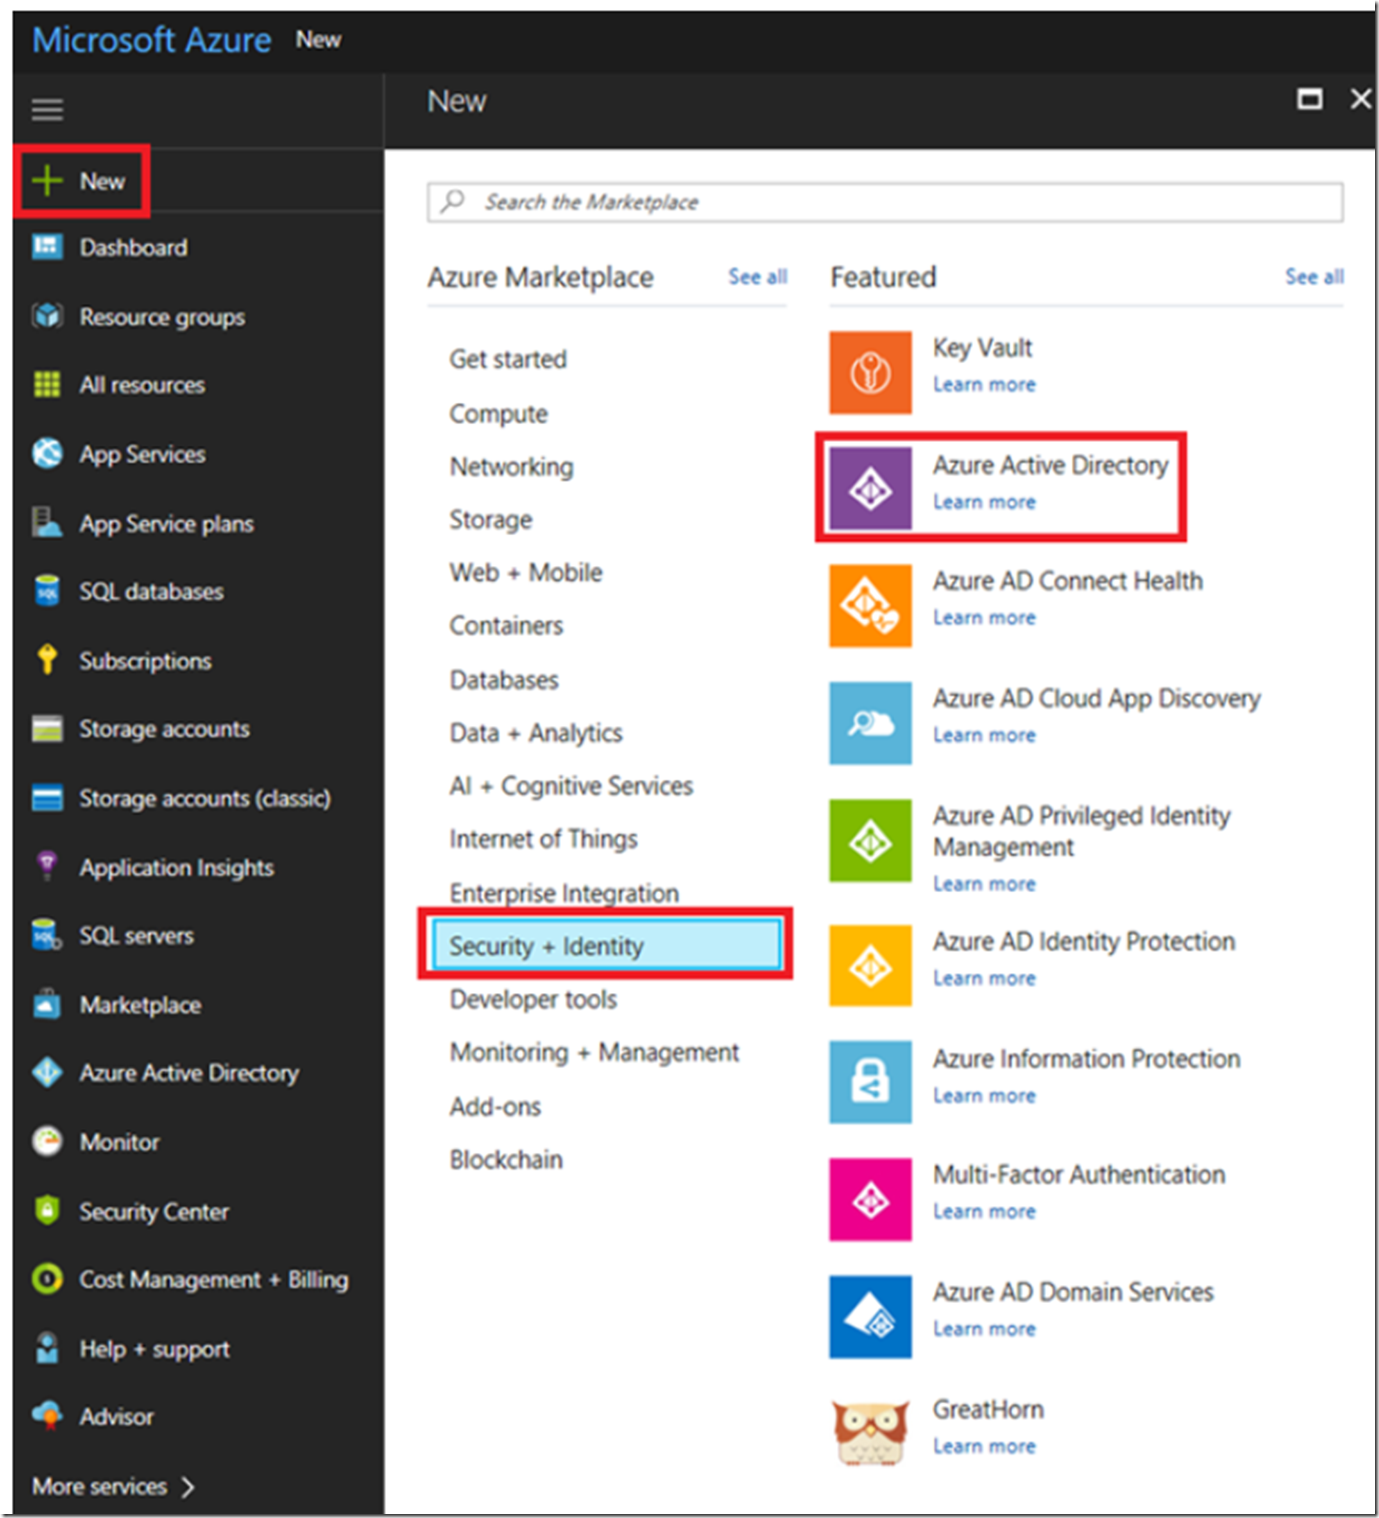
Task: Choose the Containers category
Action: point(506,626)
